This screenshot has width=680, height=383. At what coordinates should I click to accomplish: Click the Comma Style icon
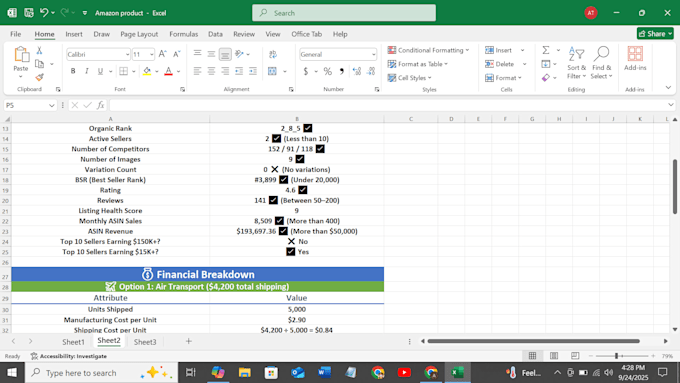click(x=342, y=71)
